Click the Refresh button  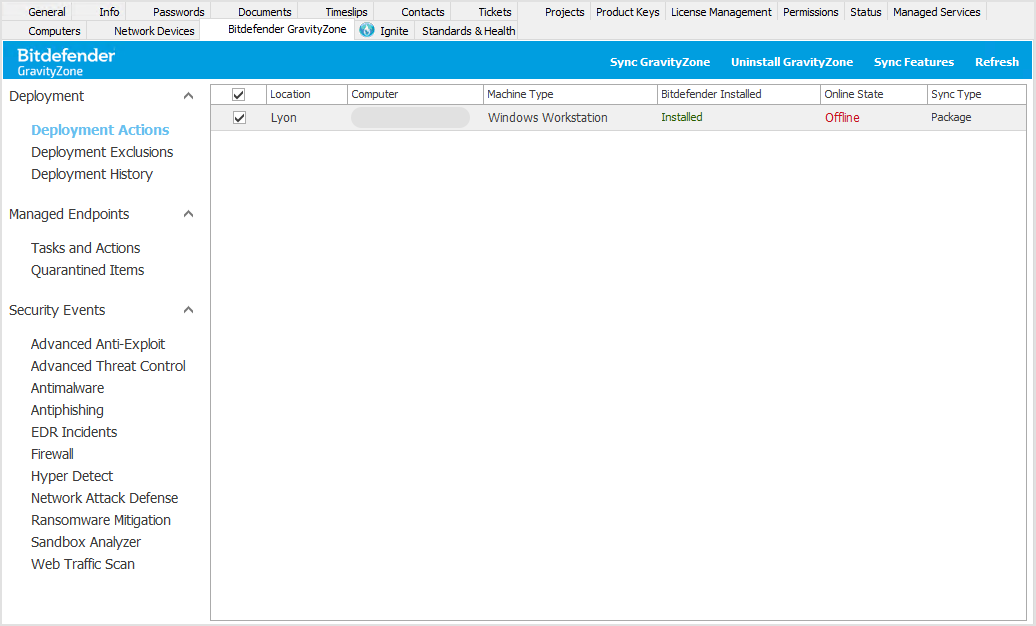tap(996, 61)
